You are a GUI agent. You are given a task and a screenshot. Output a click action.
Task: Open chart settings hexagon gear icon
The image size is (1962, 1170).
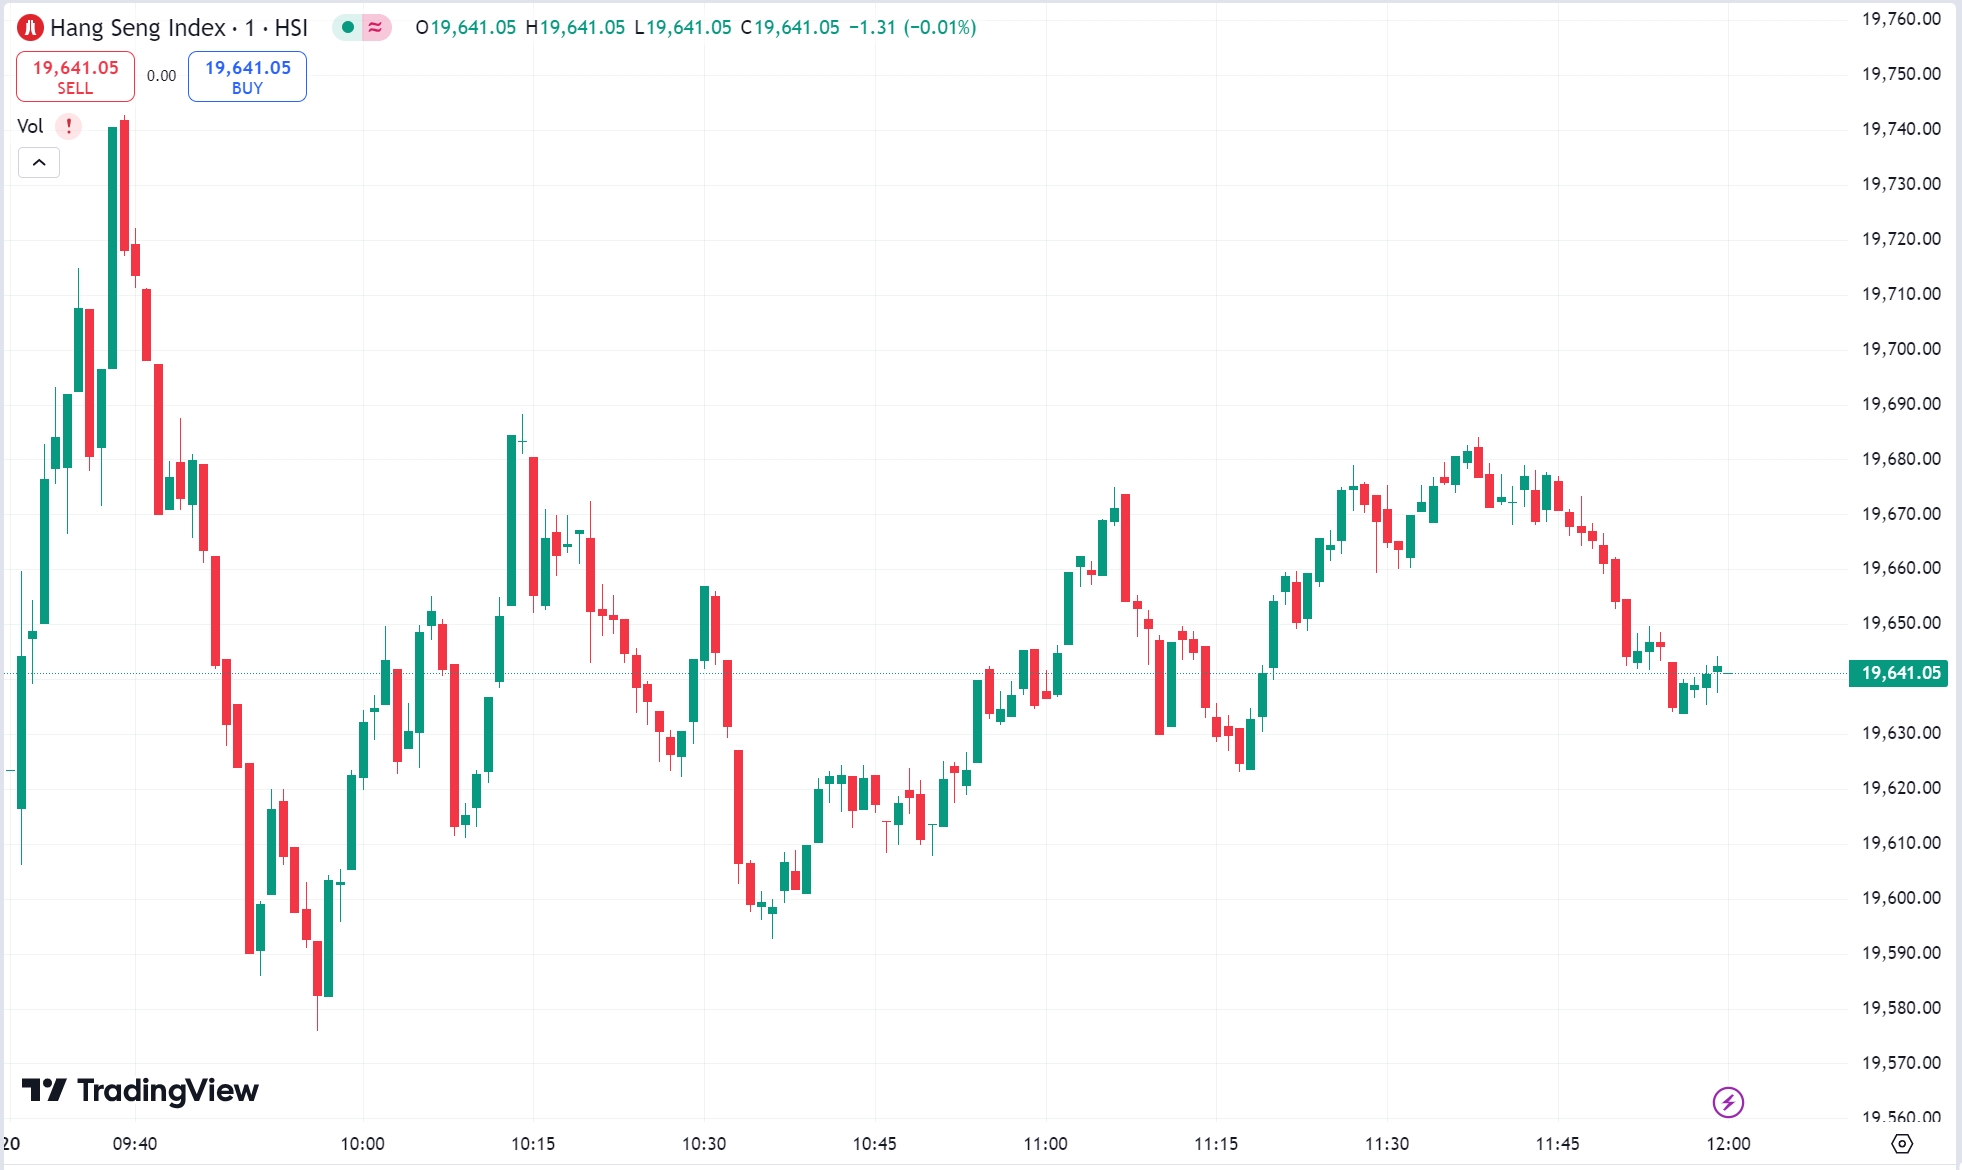[x=1902, y=1143]
